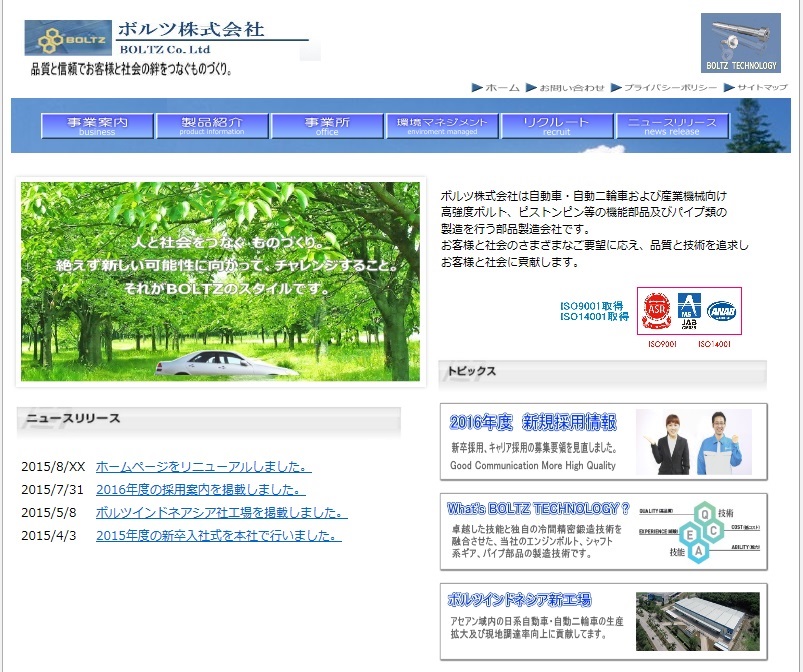
Task: Click ISO14001取得 text
Action: tap(594, 317)
